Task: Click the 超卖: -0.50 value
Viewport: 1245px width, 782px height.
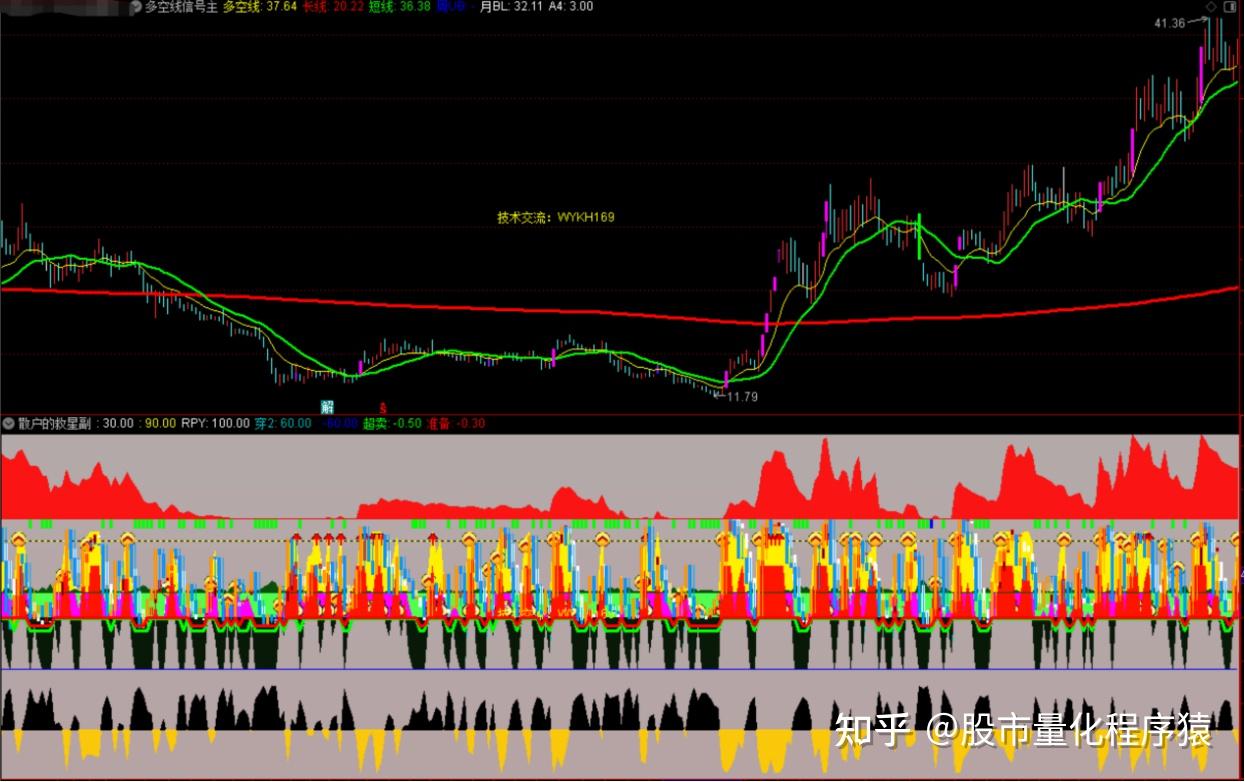Action: [392, 424]
